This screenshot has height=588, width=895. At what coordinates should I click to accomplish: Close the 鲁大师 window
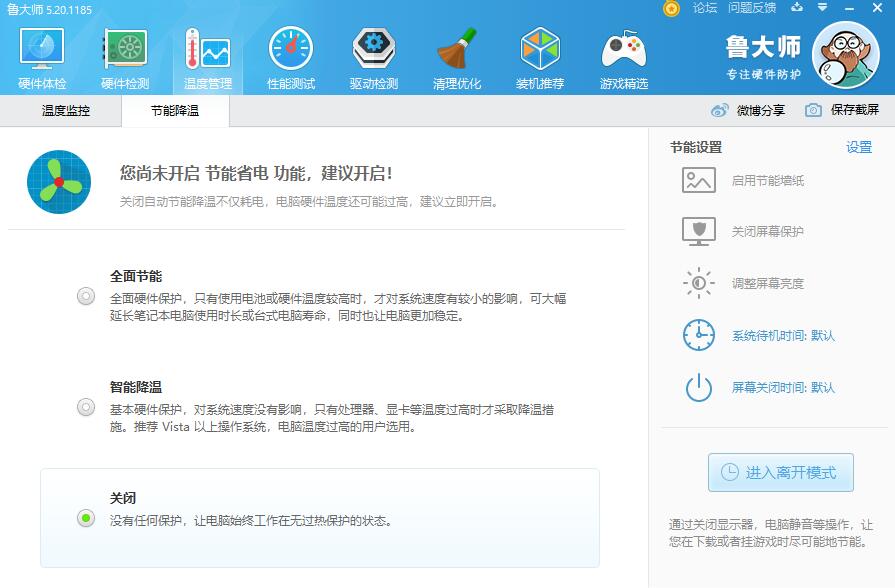tap(877, 8)
